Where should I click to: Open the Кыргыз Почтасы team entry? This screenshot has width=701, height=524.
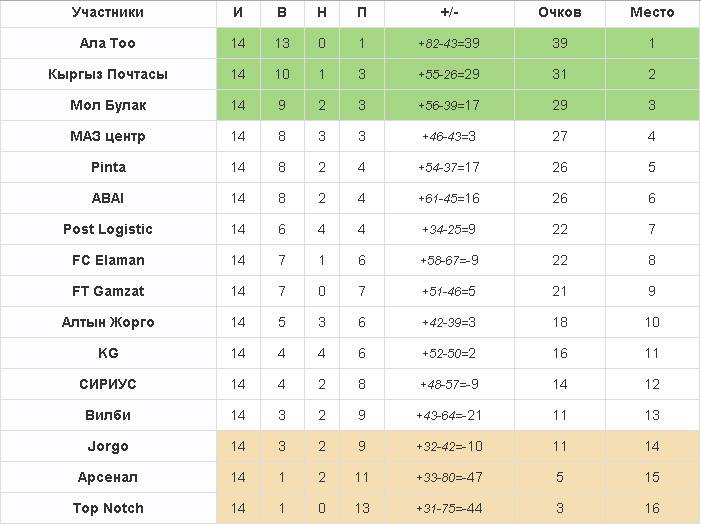coord(108,74)
